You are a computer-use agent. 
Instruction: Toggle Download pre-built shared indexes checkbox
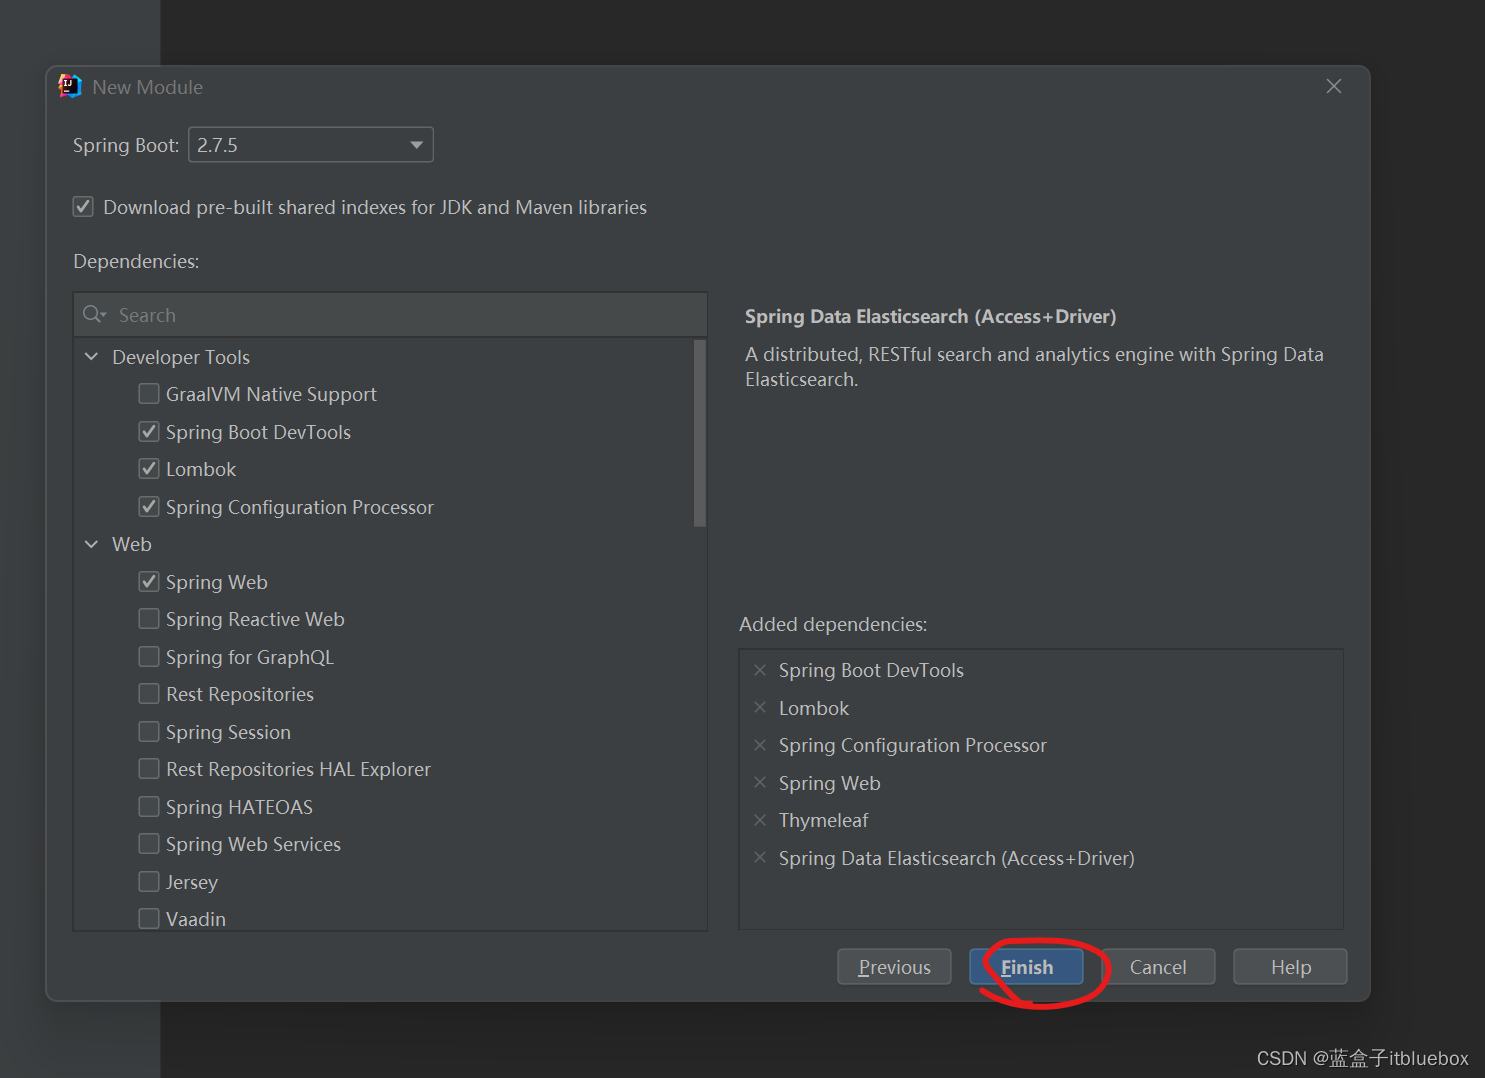coord(83,207)
